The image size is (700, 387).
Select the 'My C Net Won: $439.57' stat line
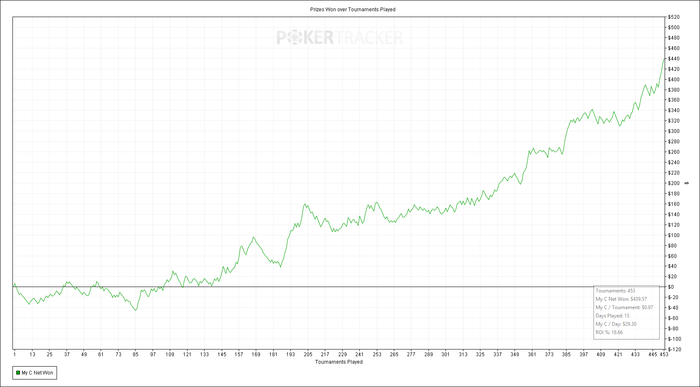coord(621,299)
